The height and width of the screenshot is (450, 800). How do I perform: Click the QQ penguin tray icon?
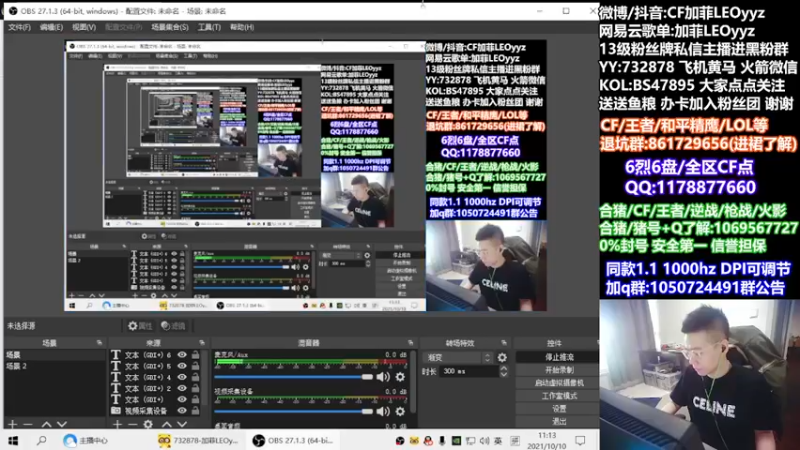point(428,440)
